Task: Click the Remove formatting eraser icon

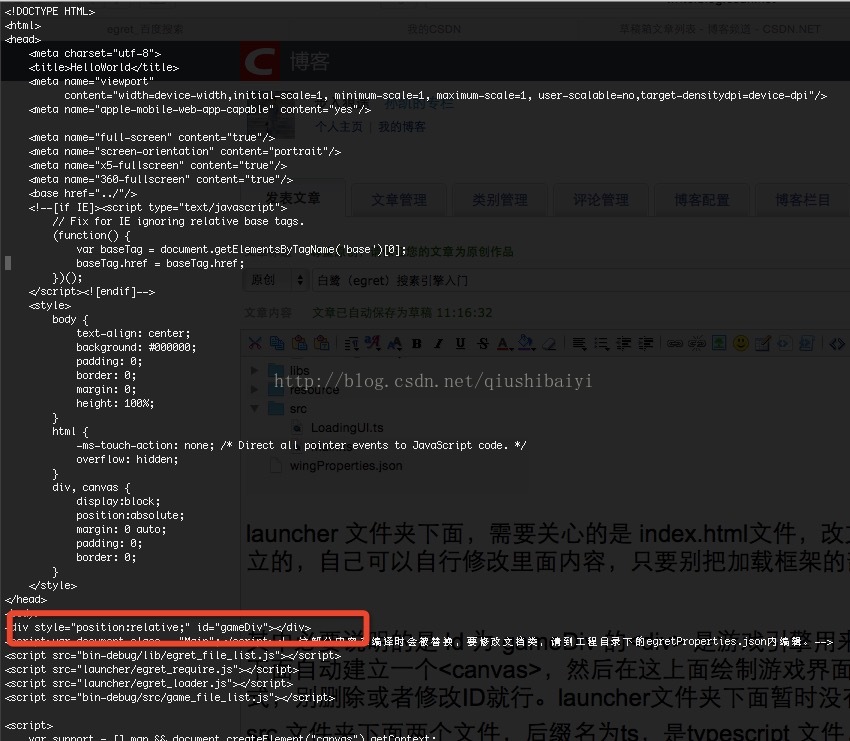Action: (x=549, y=343)
